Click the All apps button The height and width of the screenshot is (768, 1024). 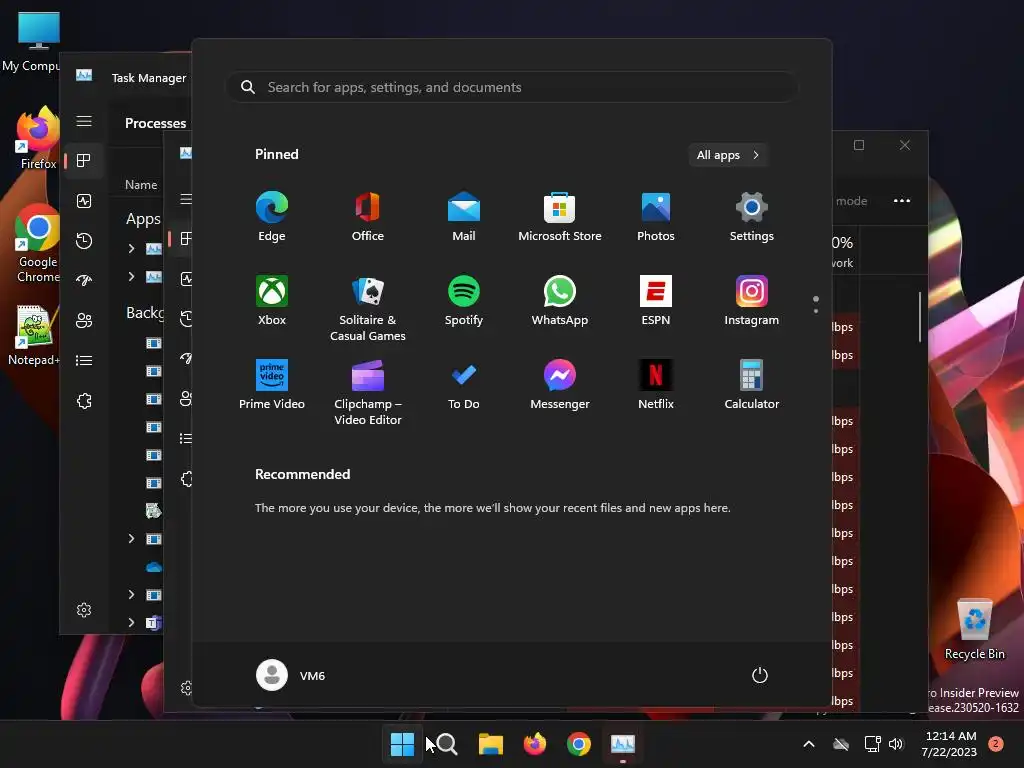[728, 155]
